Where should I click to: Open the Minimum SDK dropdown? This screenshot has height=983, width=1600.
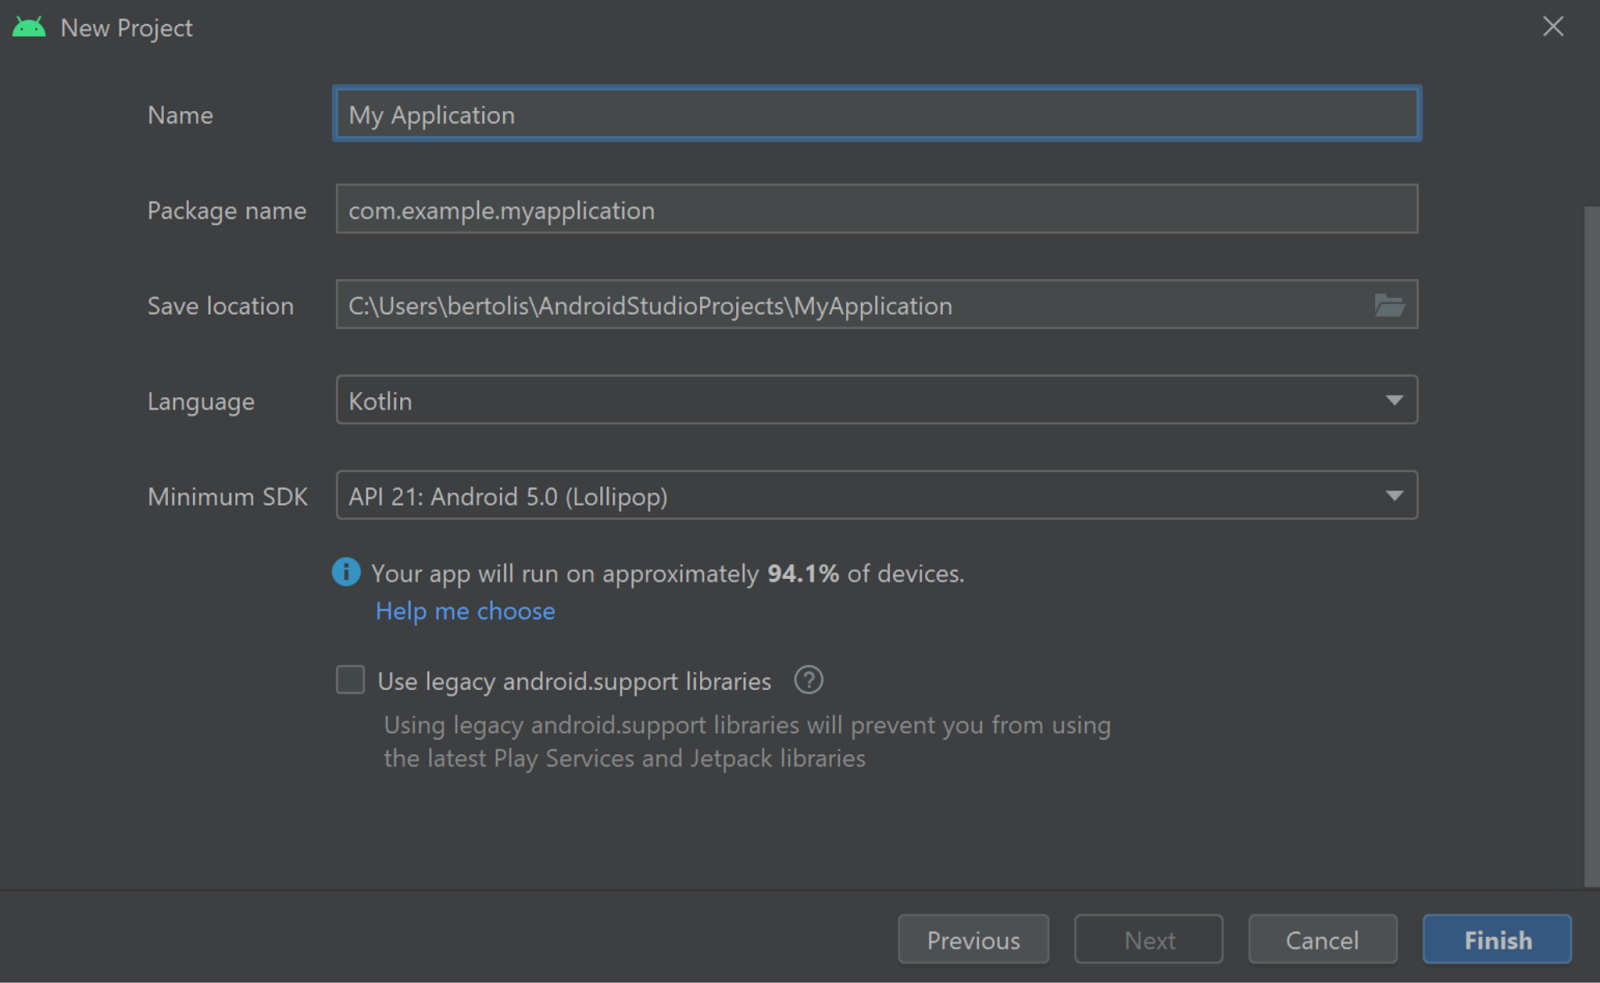(877, 495)
